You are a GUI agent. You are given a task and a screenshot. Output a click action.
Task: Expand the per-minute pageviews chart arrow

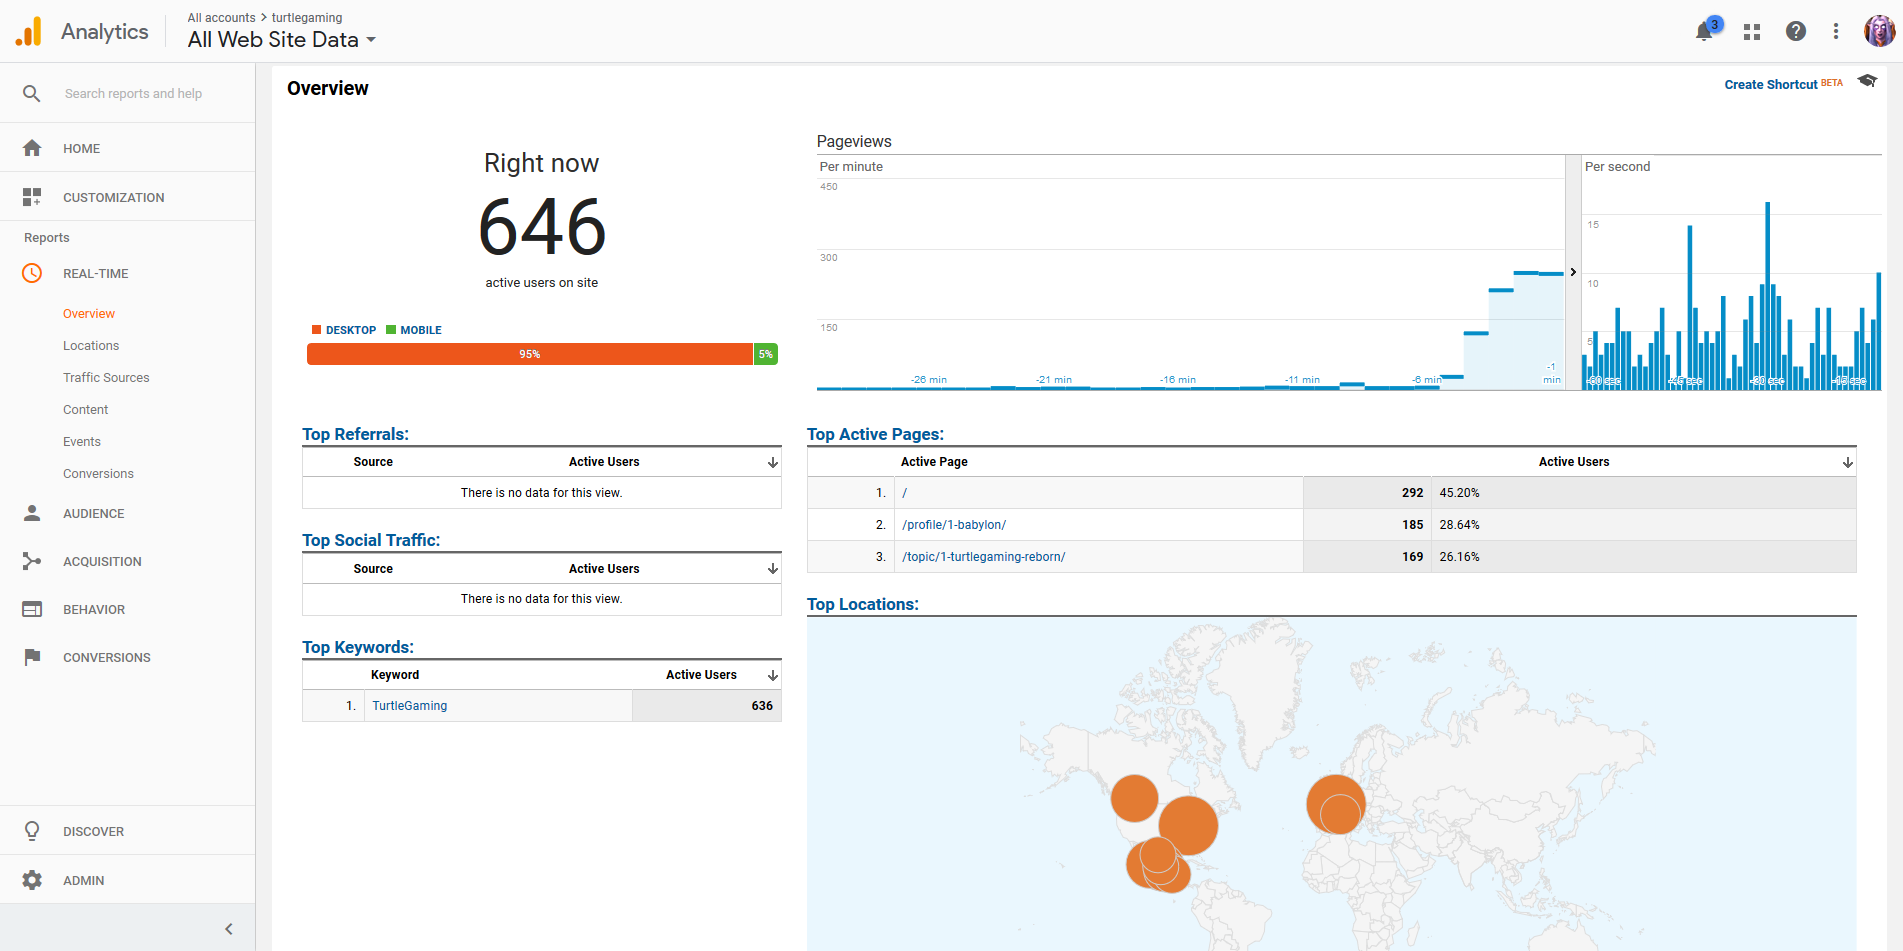pyautogui.click(x=1573, y=272)
